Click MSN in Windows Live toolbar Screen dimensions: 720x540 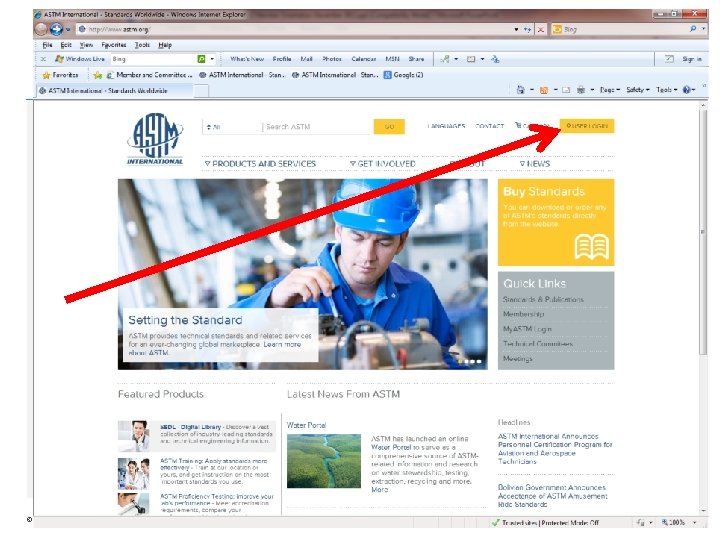392,59
